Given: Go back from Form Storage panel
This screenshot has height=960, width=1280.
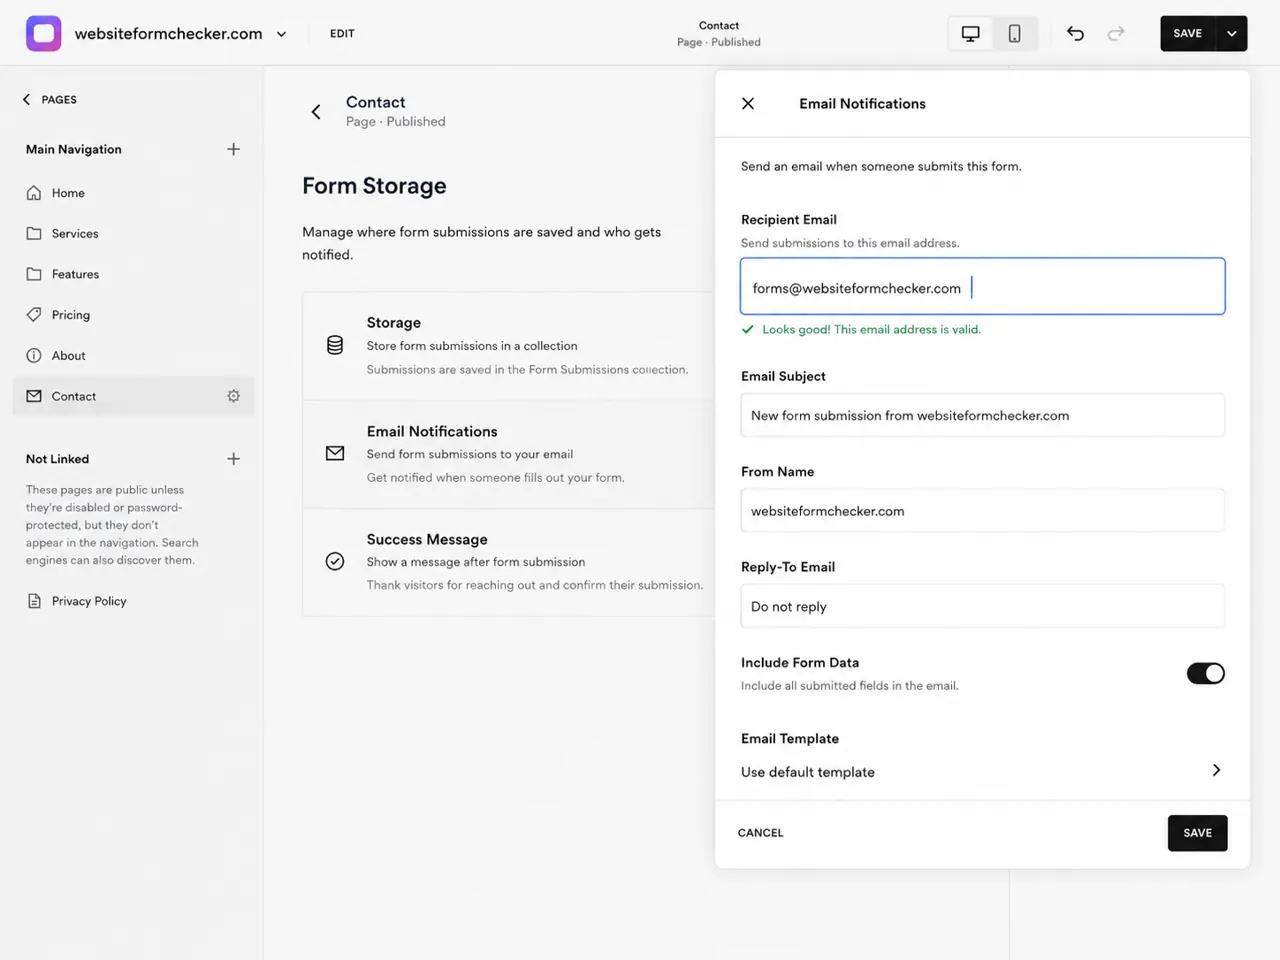Looking at the screenshot, I should coord(316,112).
